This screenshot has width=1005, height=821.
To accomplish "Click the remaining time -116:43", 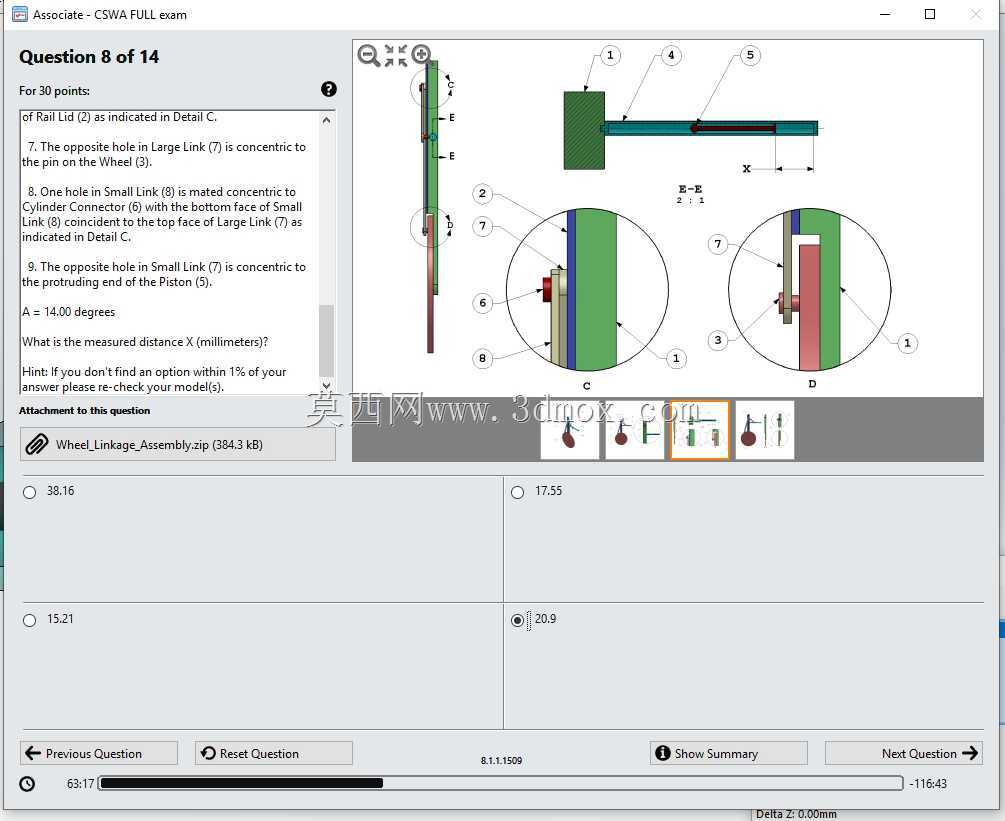I will click(928, 783).
